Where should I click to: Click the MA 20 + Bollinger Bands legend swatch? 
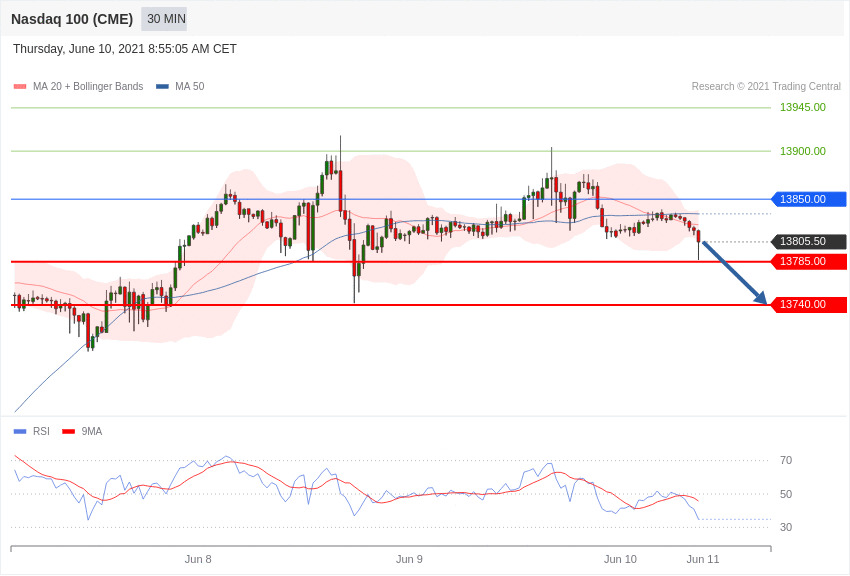20,87
